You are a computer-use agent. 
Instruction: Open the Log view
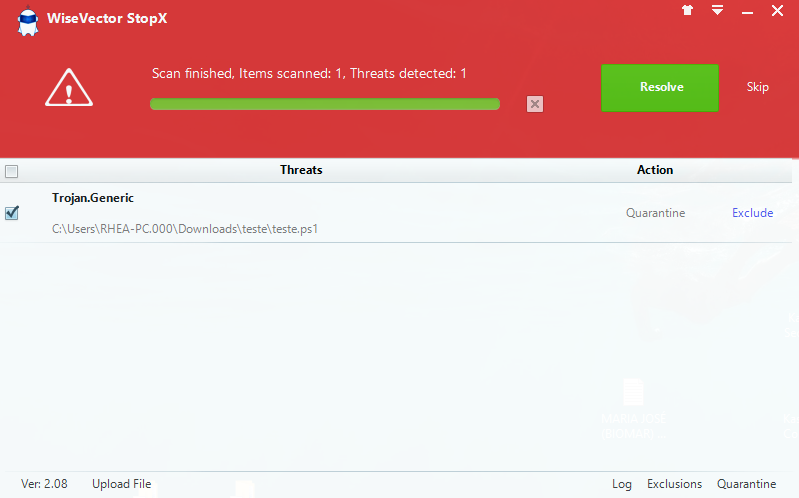pos(622,484)
